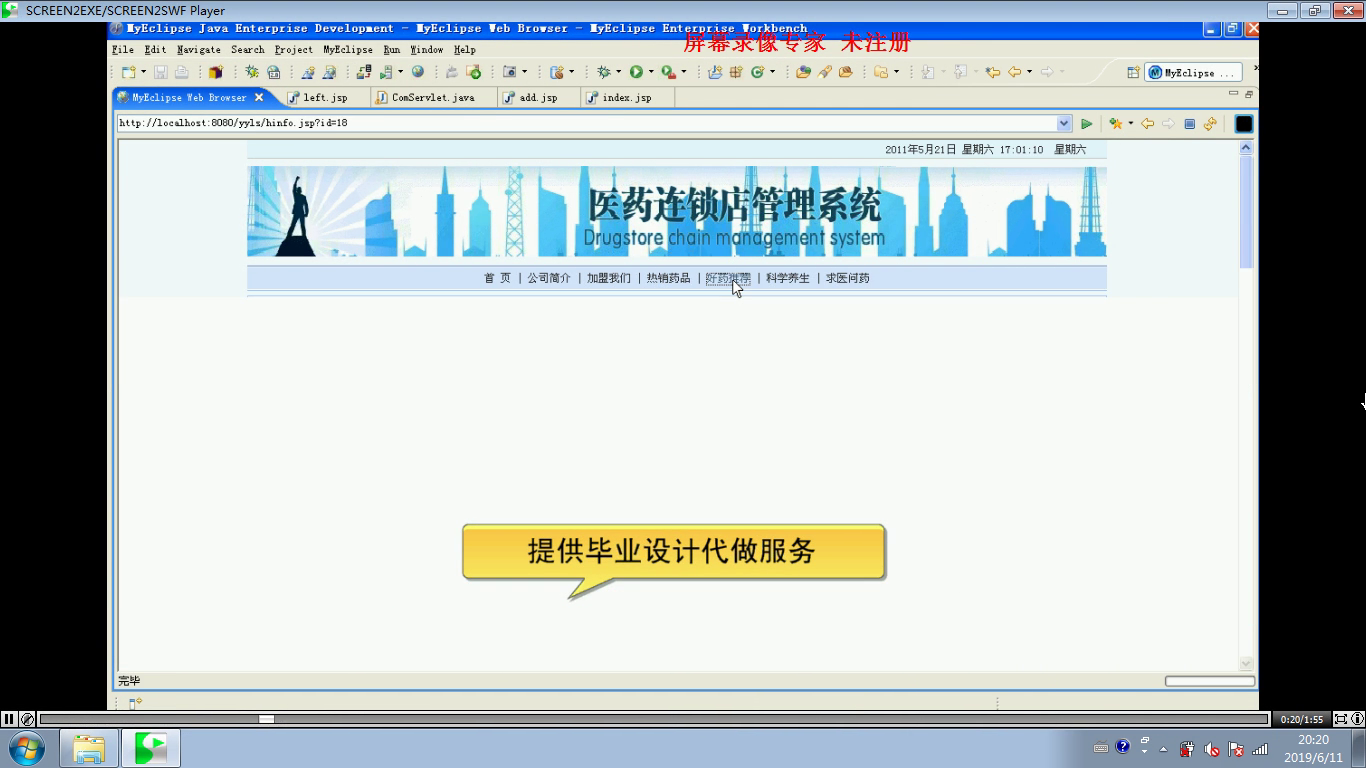Image resolution: width=1366 pixels, height=768 pixels.
Task: Click the Windows Start button
Action: point(27,748)
